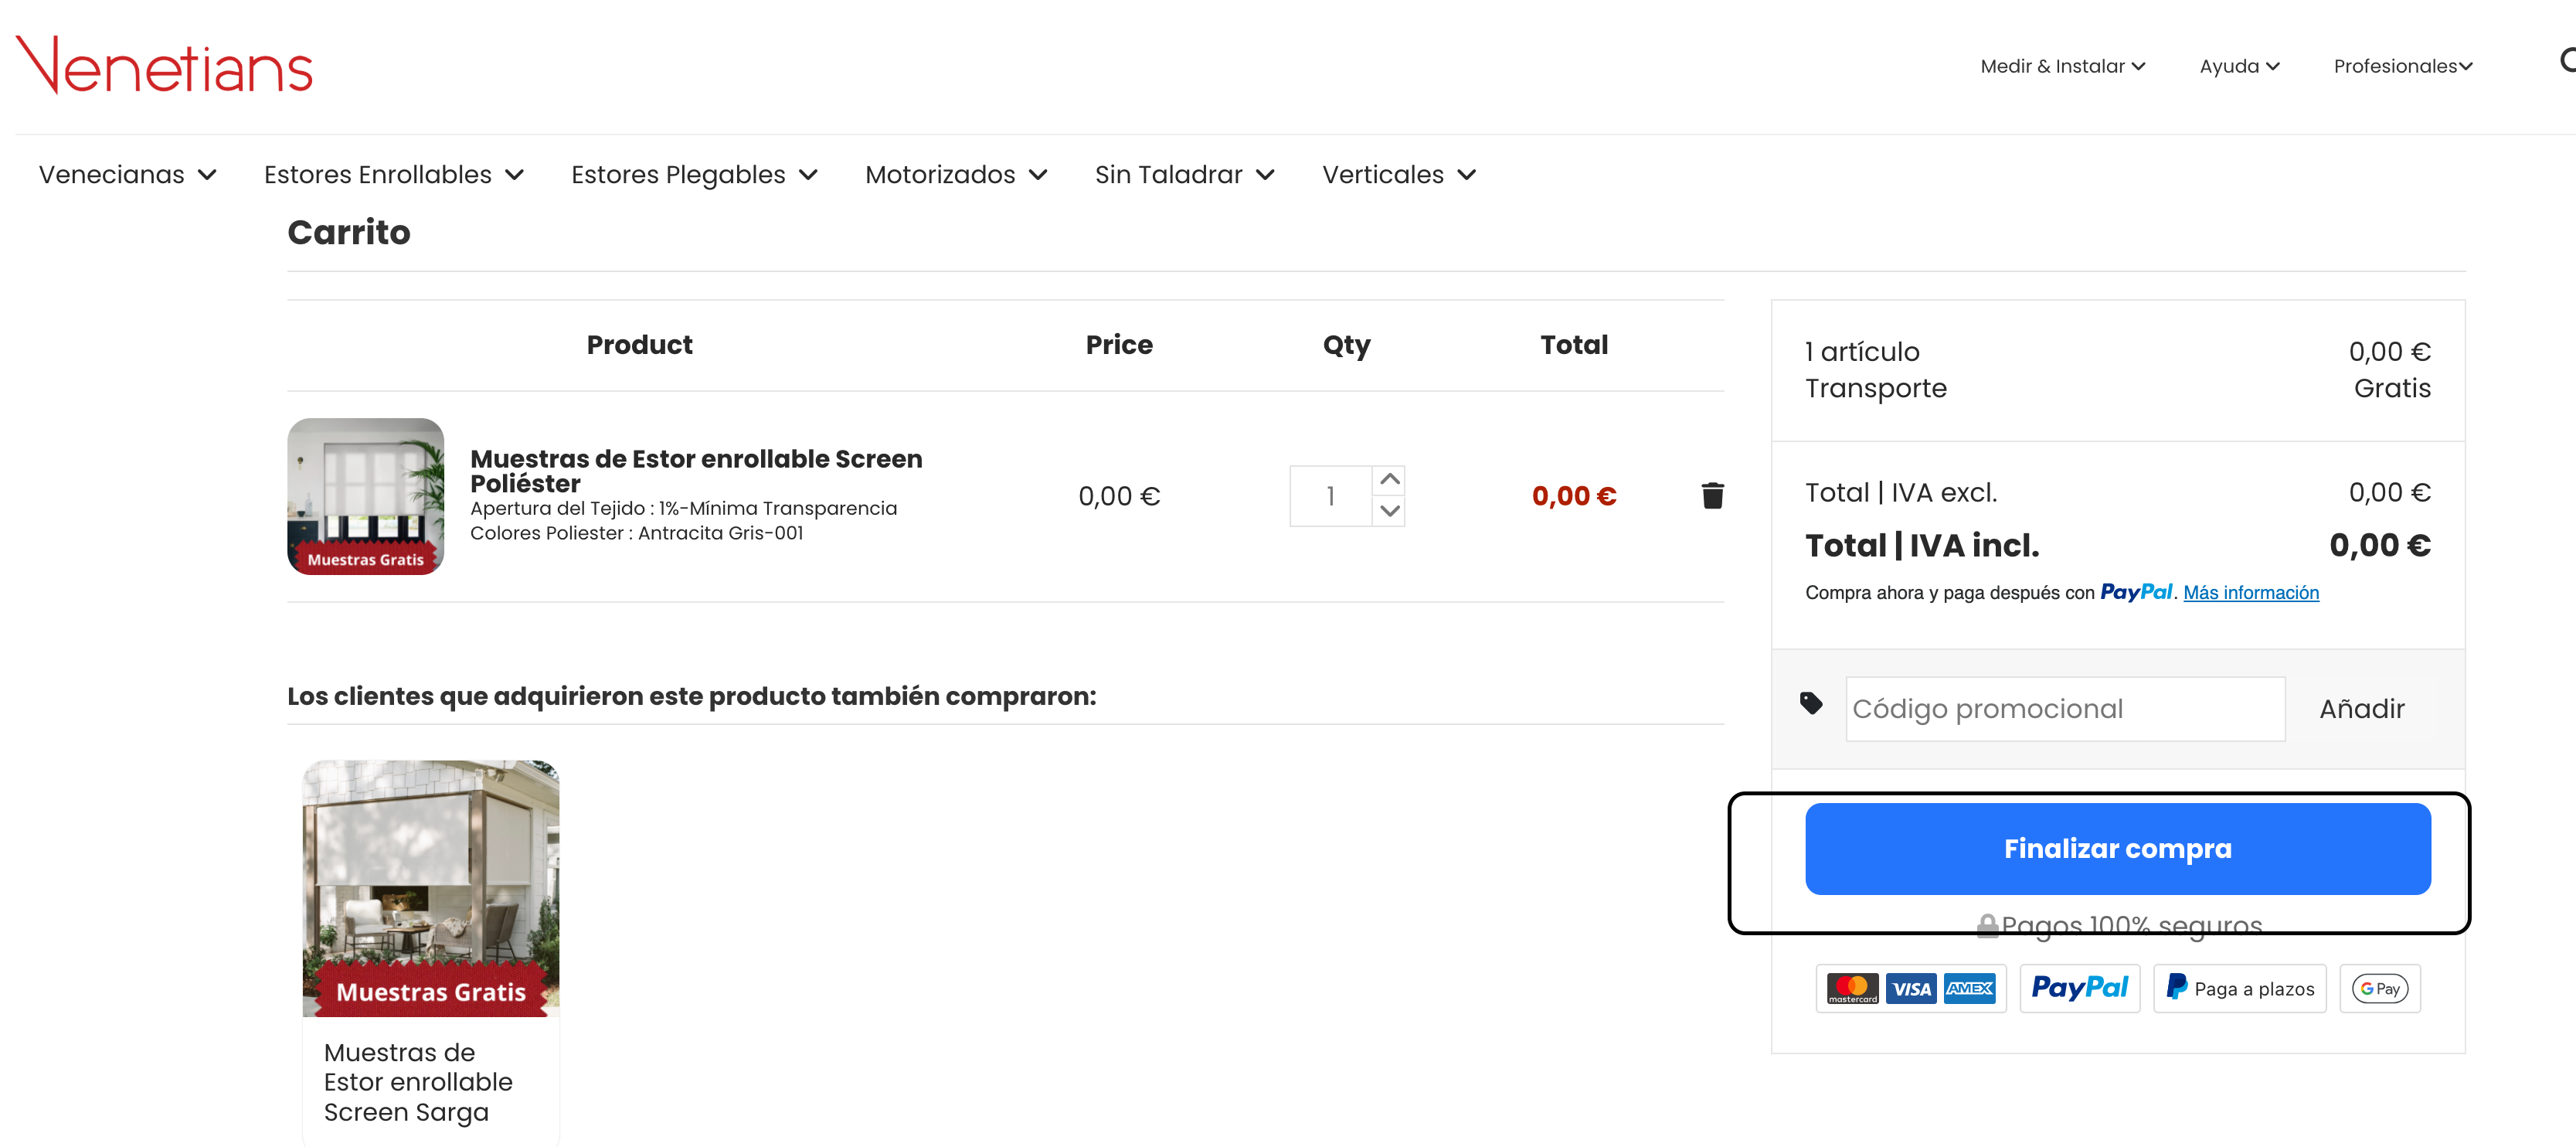Image resolution: width=2576 pixels, height=1147 pixels.
Task: Click the Añadir promo code button
Action: [x=2361, y=709]
